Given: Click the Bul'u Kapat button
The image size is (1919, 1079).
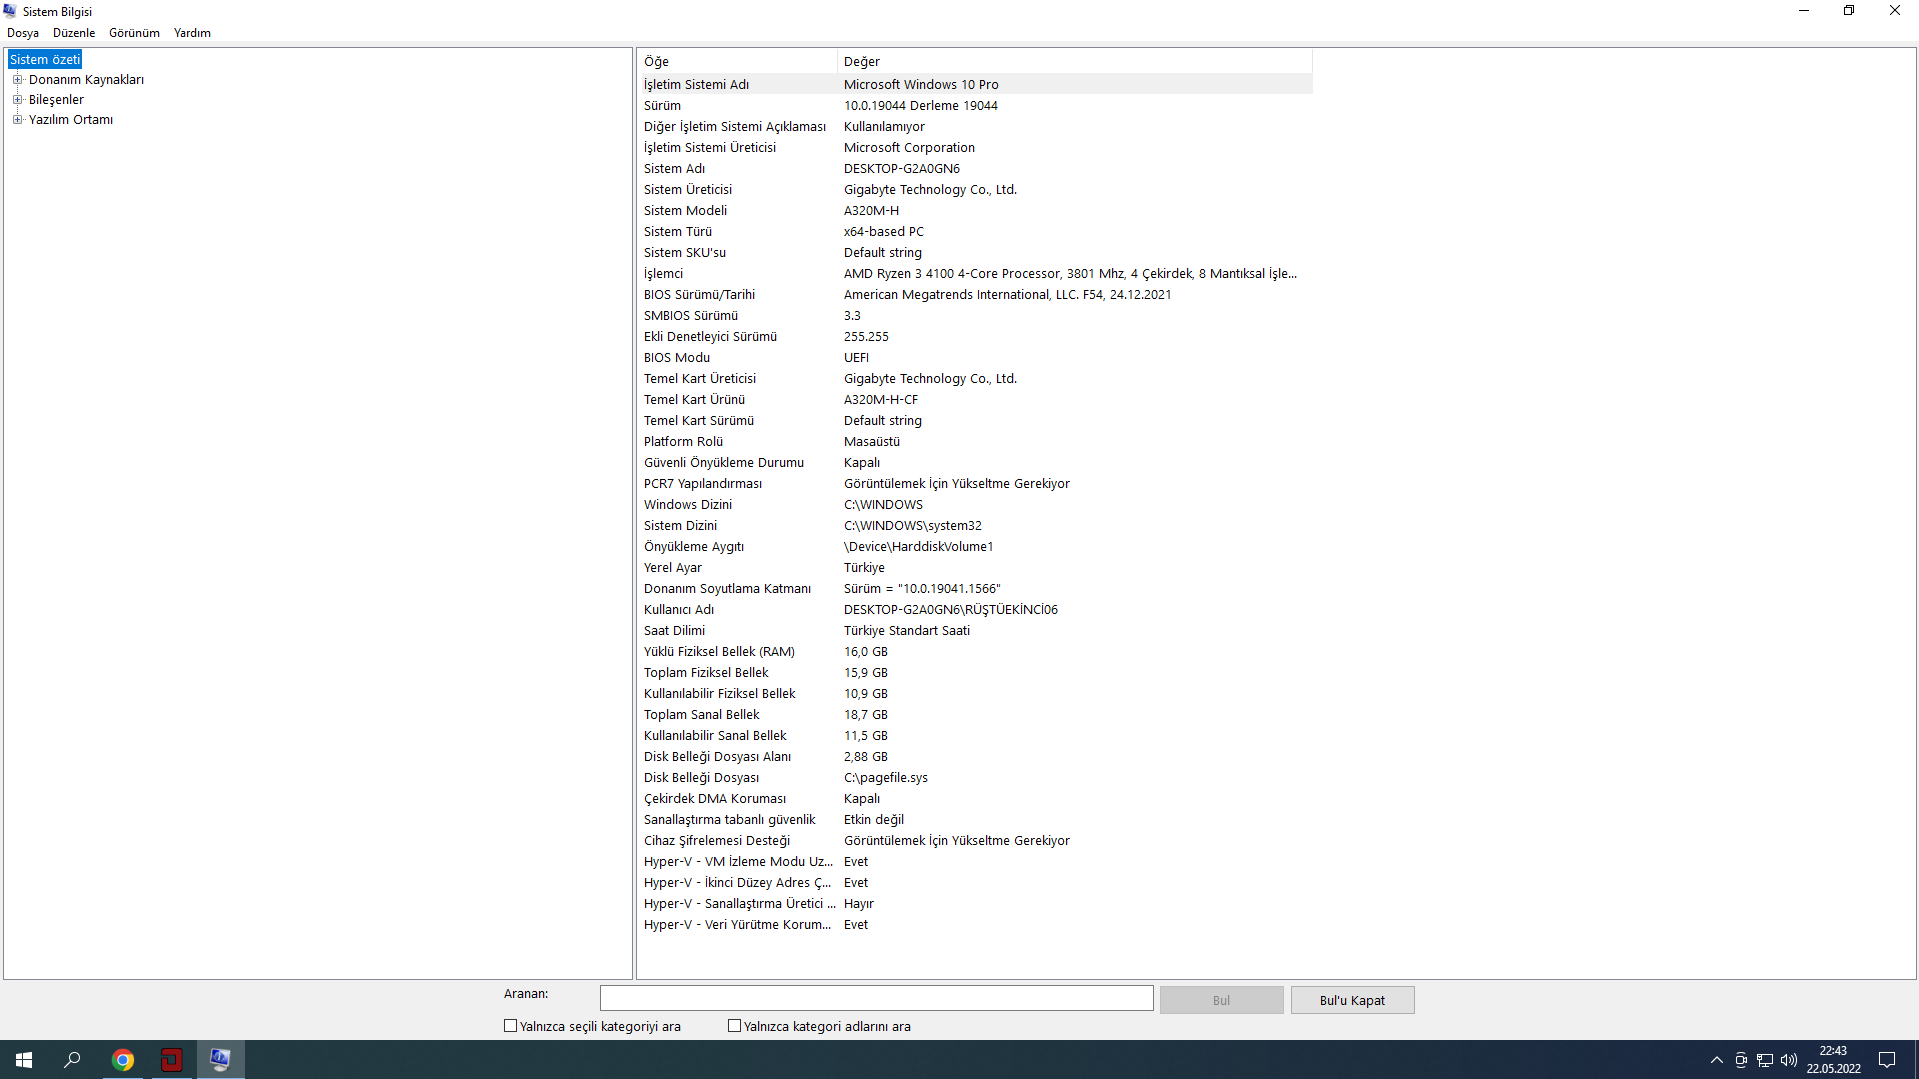Looking at the screenshot, I should point(1352,1000).
